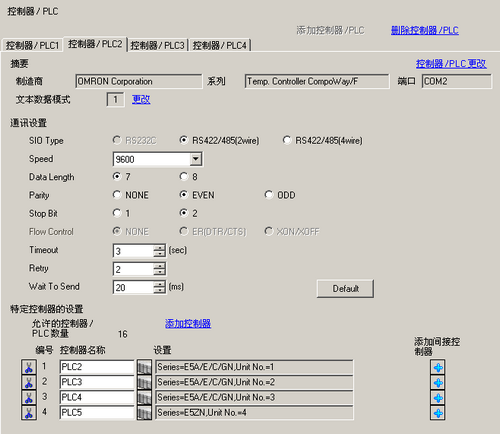
Task: Select RS422/485(4wire) SIO type
Action: (x=287, y=140)
